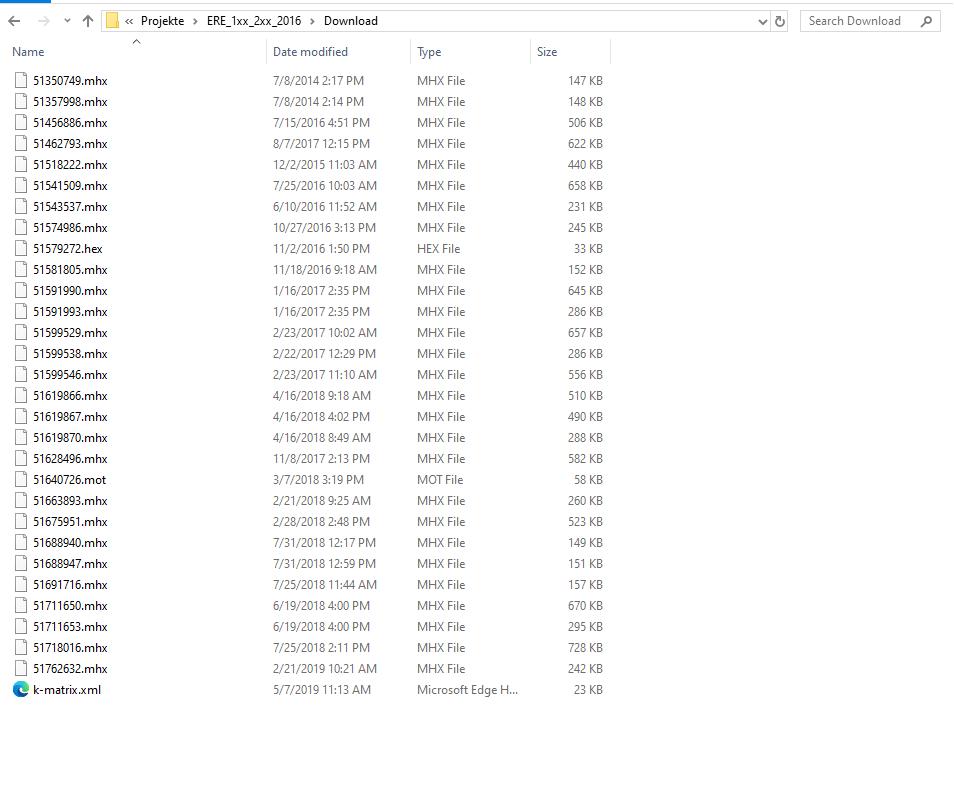The image size is (954, 792).
Task: Click the folder icon in address bar
Action: click(113, 21)
